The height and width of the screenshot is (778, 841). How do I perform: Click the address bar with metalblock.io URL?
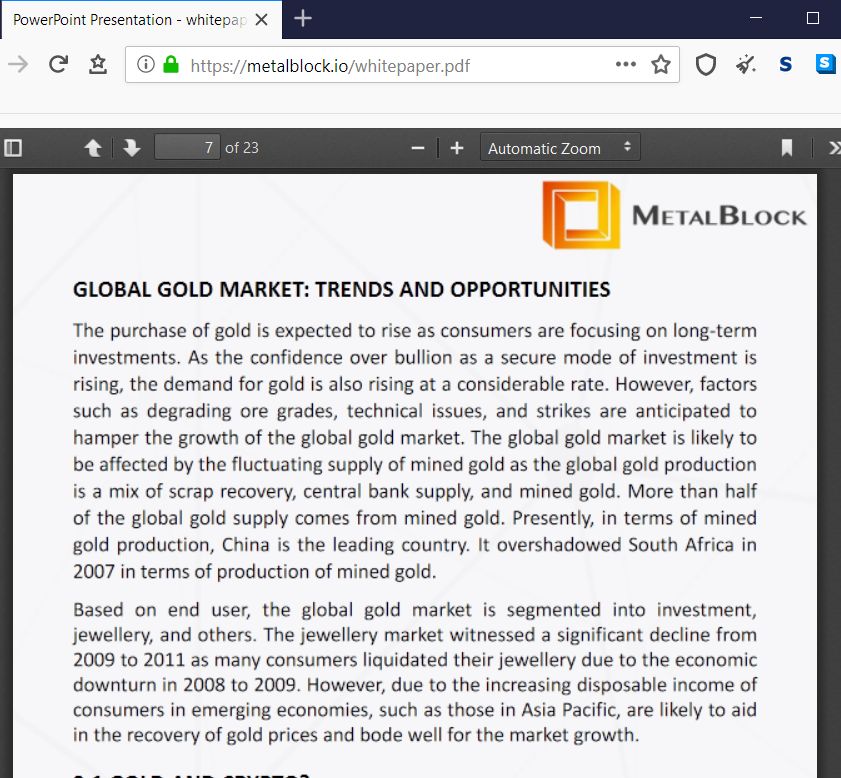(402, 65)
